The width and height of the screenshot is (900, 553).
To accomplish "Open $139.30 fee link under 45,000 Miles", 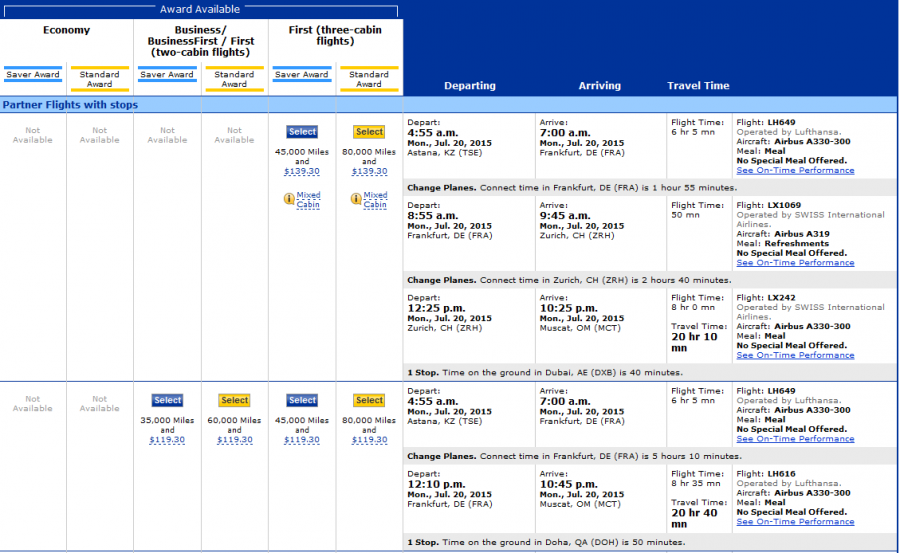I will (x=302, y=172).
